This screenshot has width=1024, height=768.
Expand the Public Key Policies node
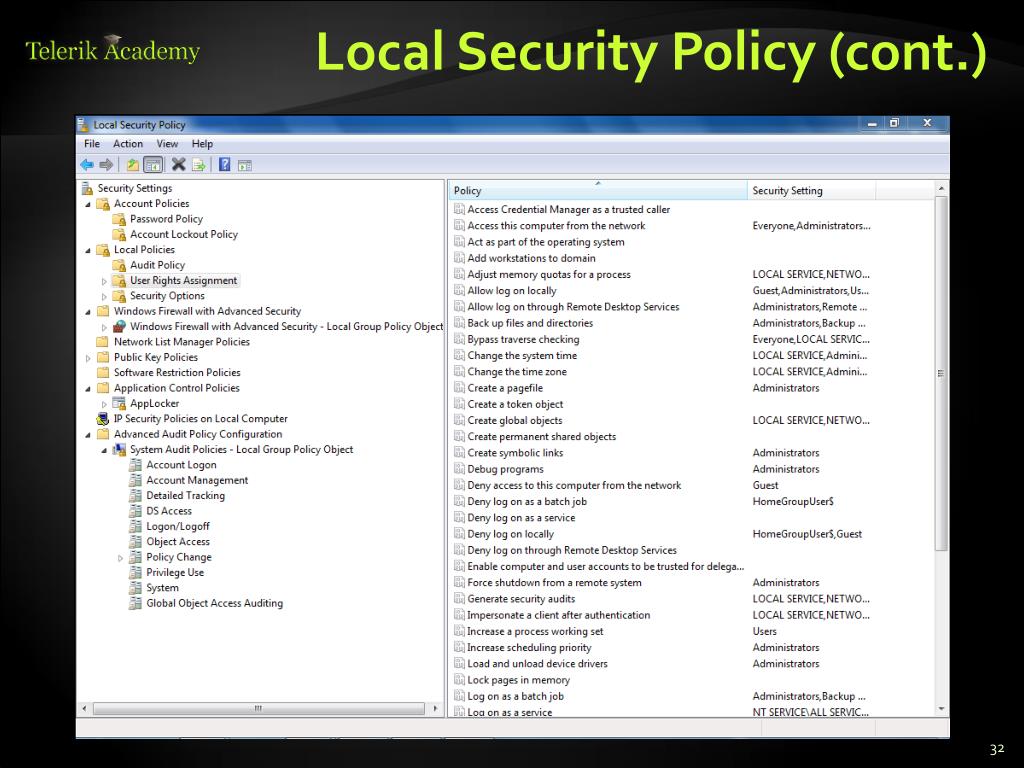[88, 358]
